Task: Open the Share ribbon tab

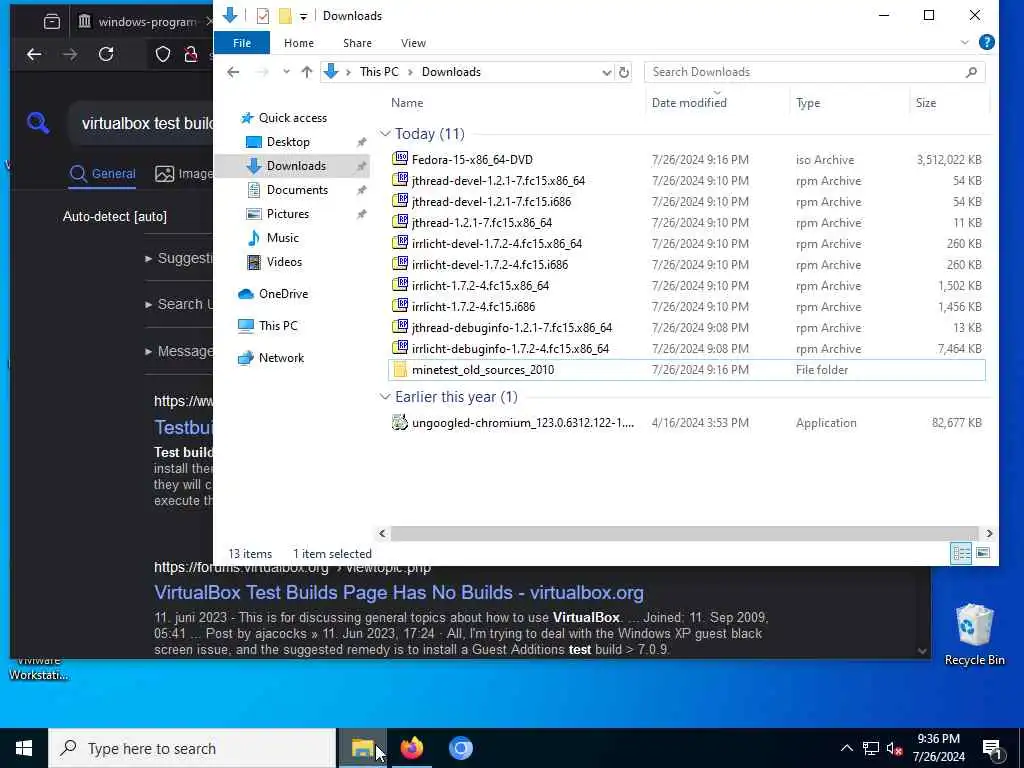Action: [357, 43]
